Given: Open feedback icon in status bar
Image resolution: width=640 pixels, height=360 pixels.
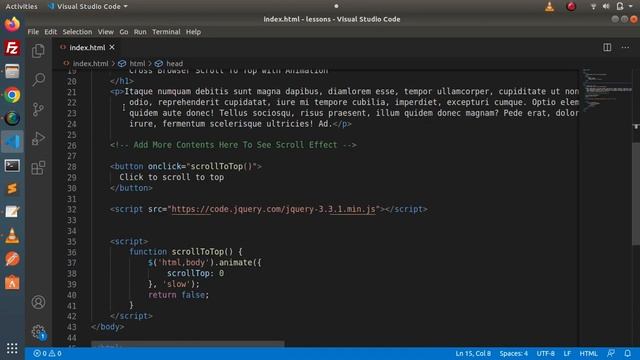Looking at the screenshot, I should pyautogui.click(x=611, y=353).
